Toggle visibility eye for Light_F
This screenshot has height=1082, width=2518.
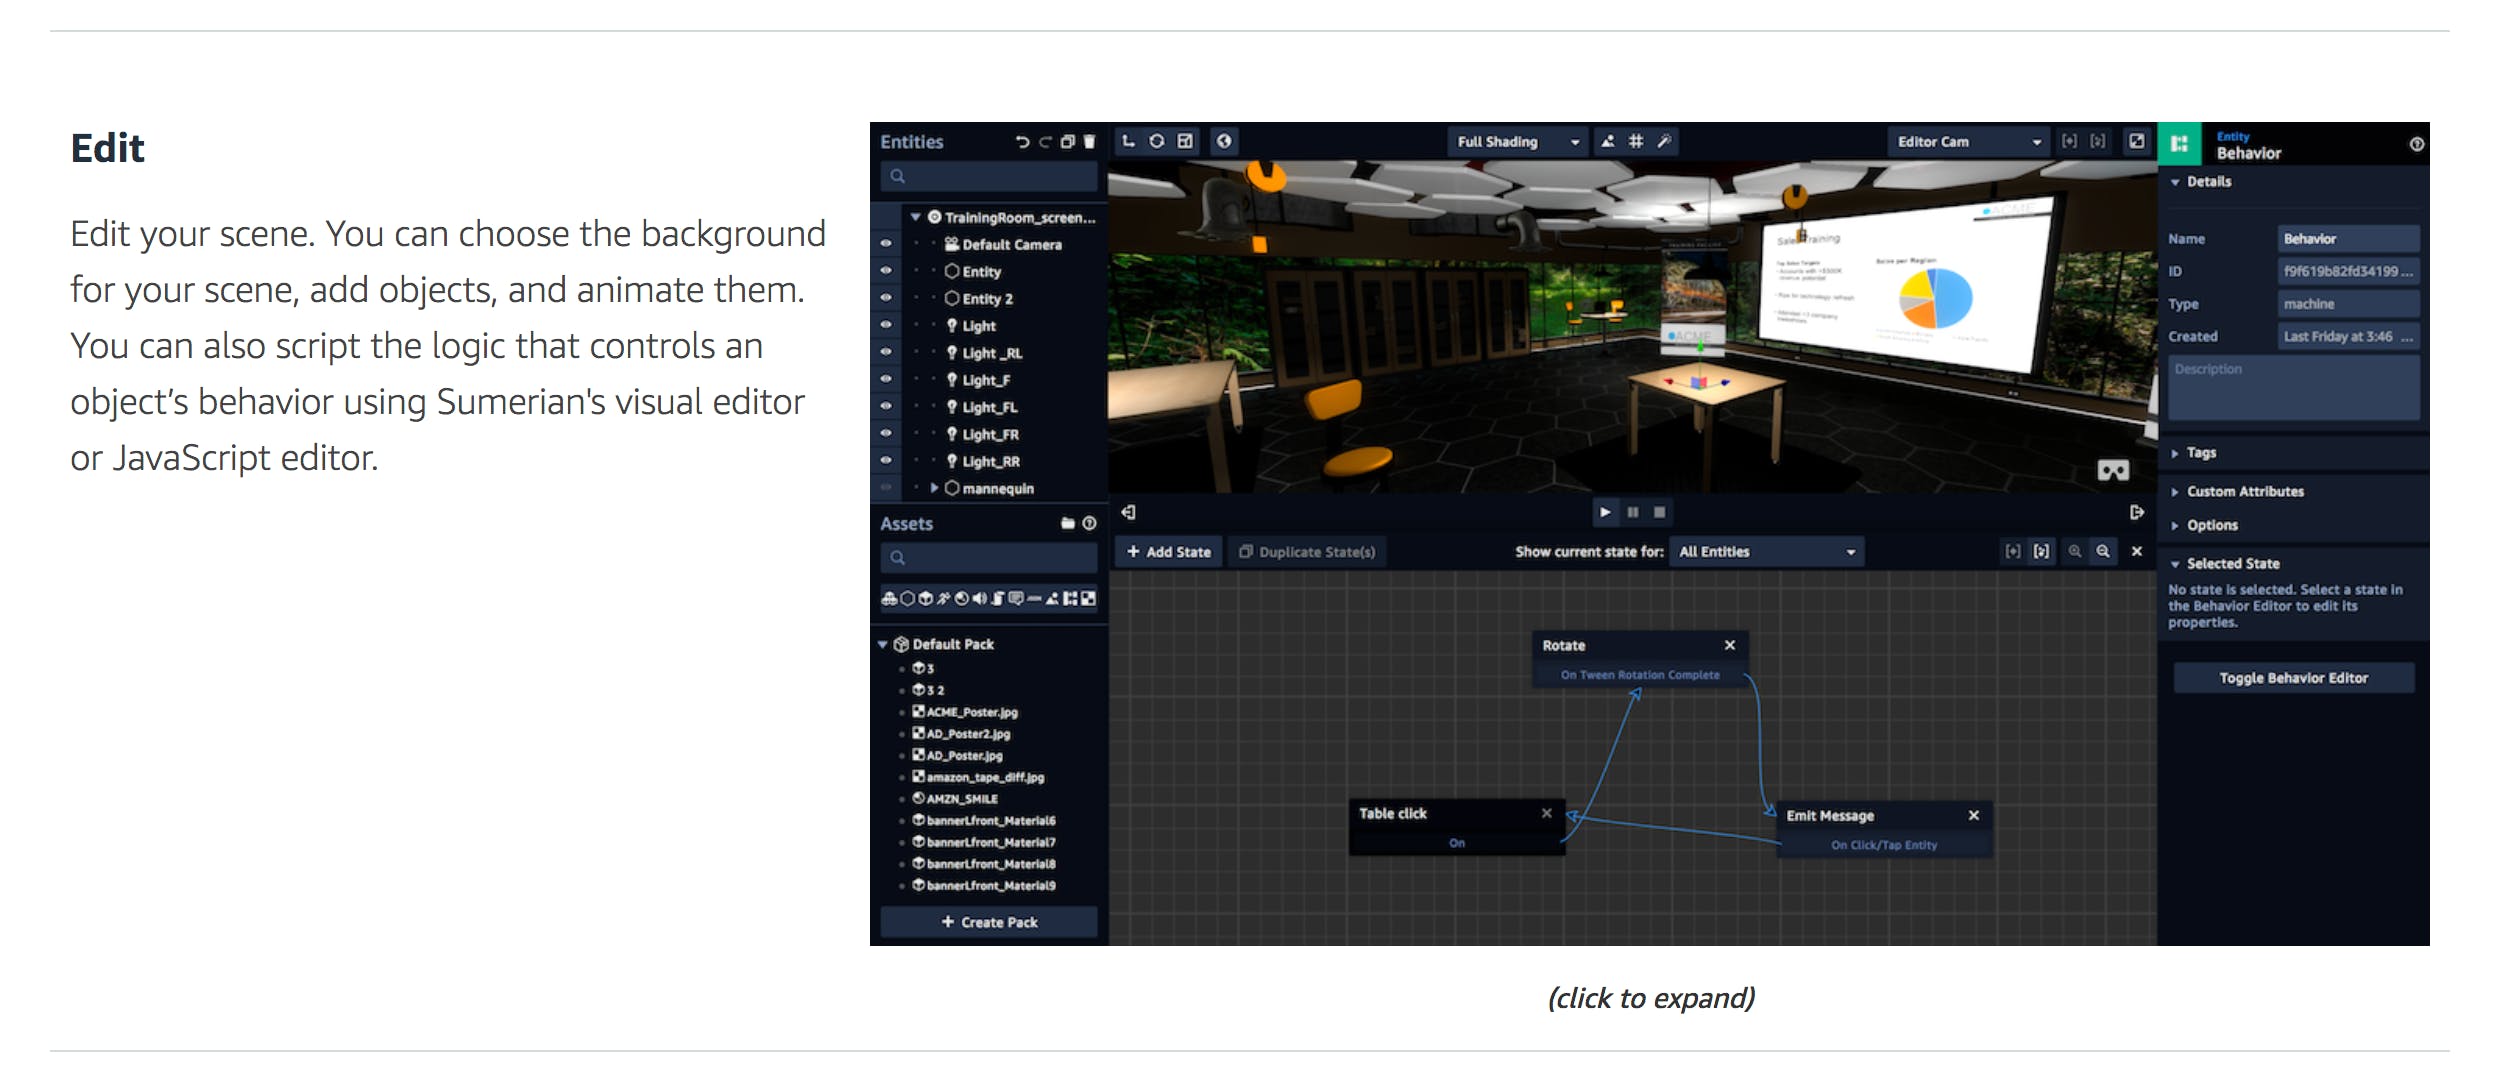(x=886, y=379)
